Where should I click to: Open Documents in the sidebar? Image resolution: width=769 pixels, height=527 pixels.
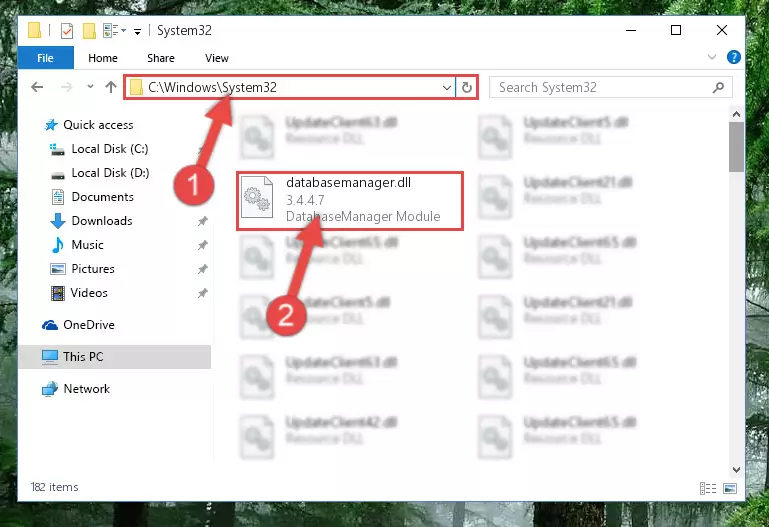coord(103,197)
